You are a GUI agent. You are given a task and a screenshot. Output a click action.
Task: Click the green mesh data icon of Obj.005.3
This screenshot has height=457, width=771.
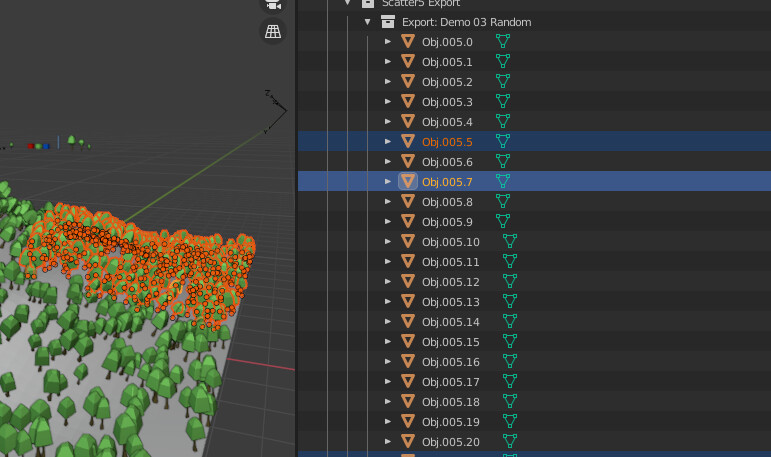503,101
